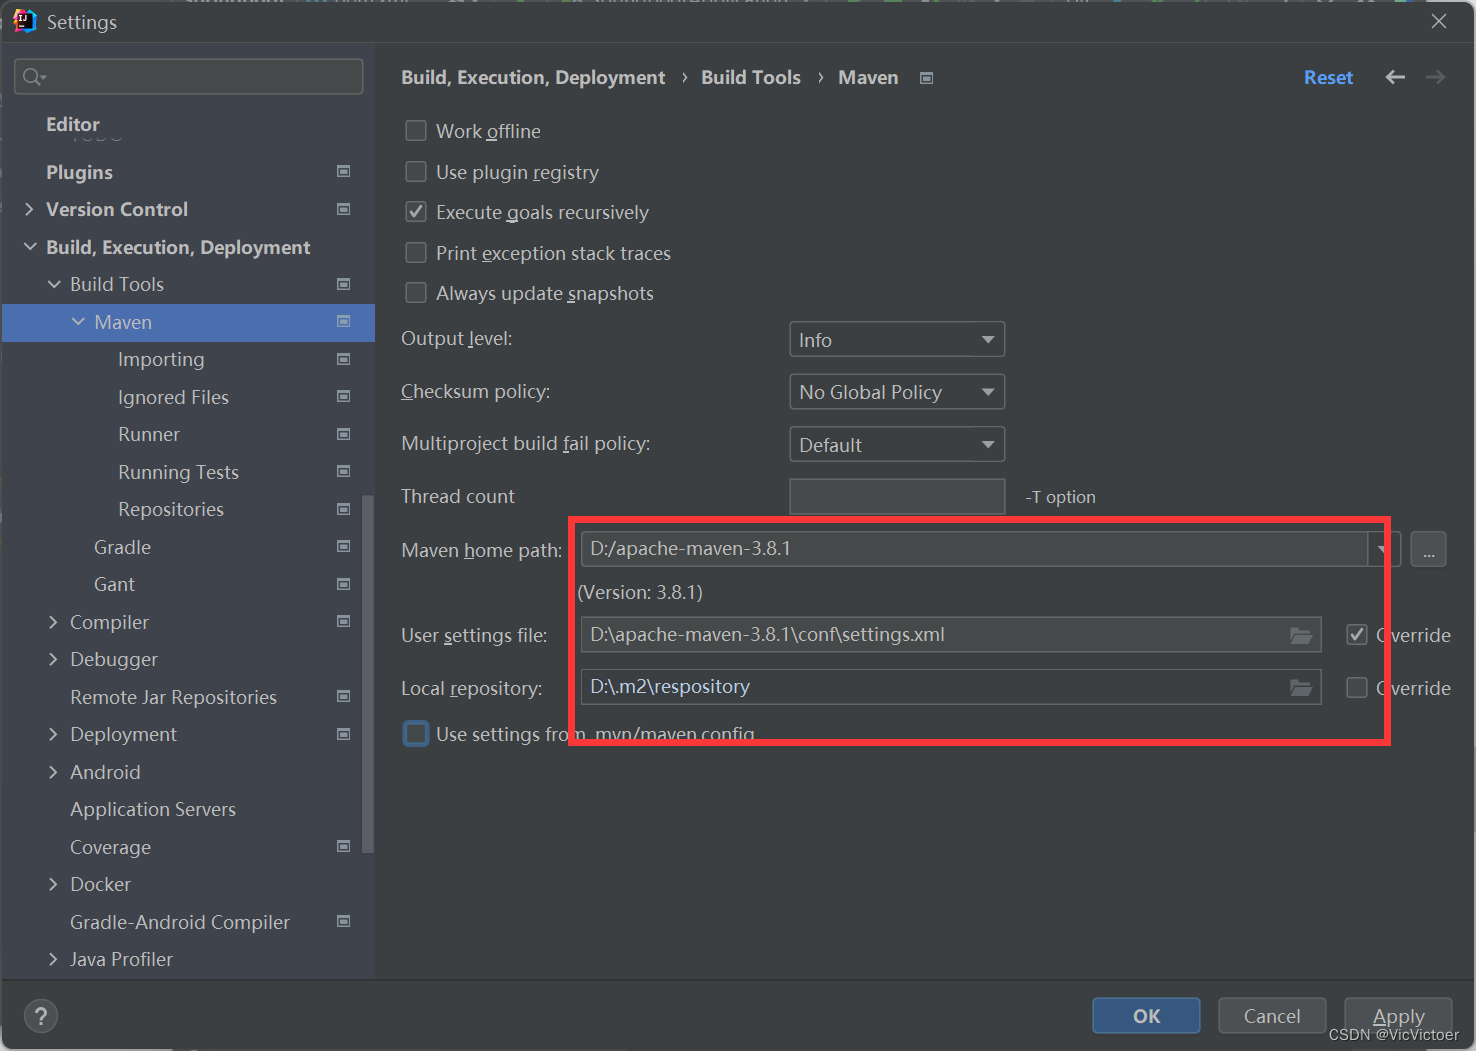
Task: Click the User settings file path field
Action: pos(950,635)
